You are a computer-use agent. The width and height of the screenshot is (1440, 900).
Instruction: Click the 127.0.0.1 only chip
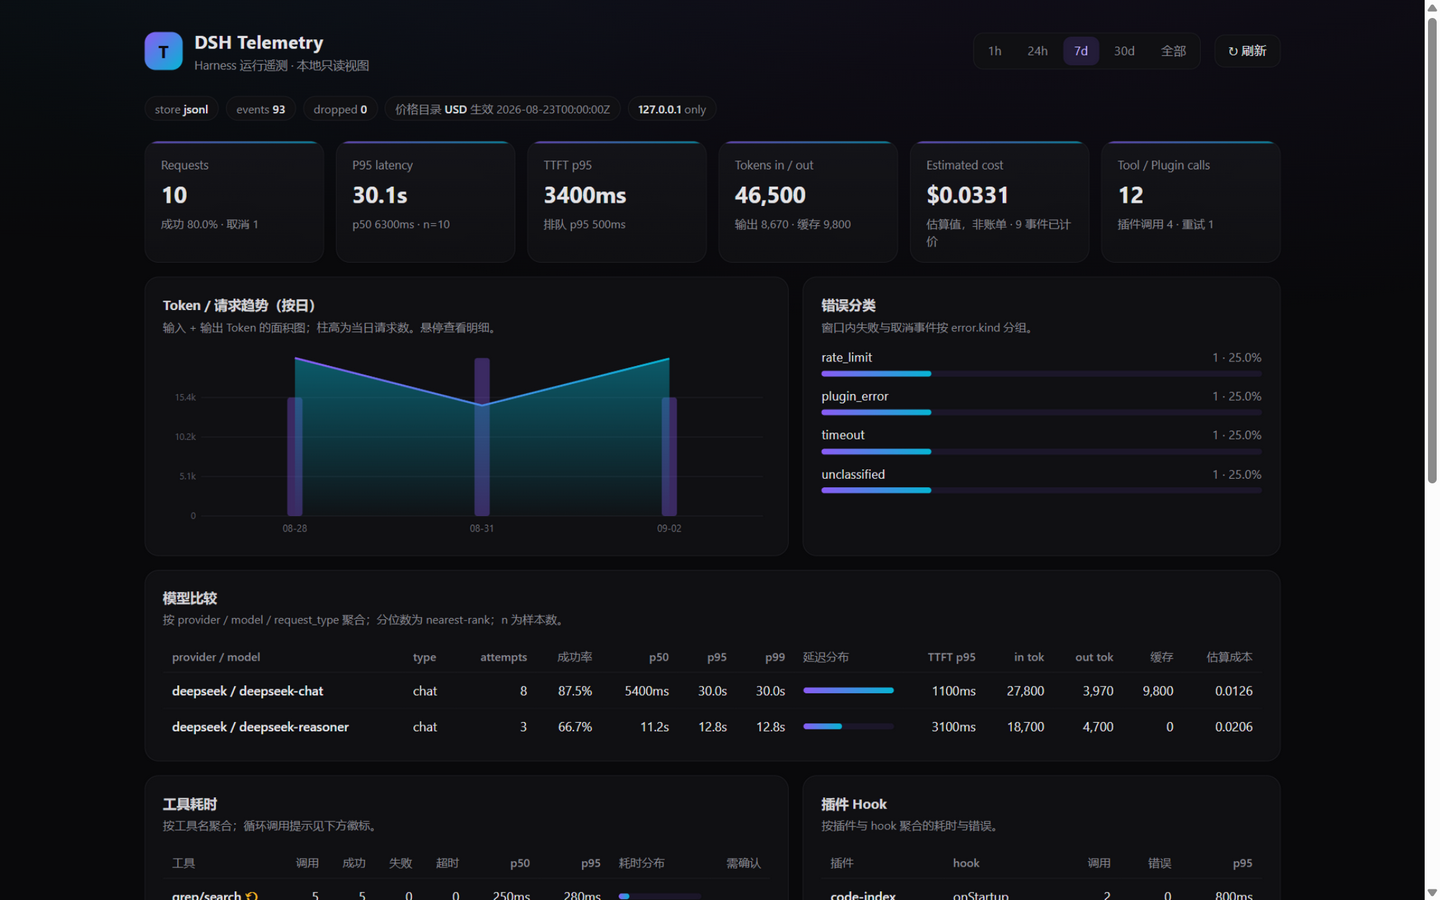[672, 109]
